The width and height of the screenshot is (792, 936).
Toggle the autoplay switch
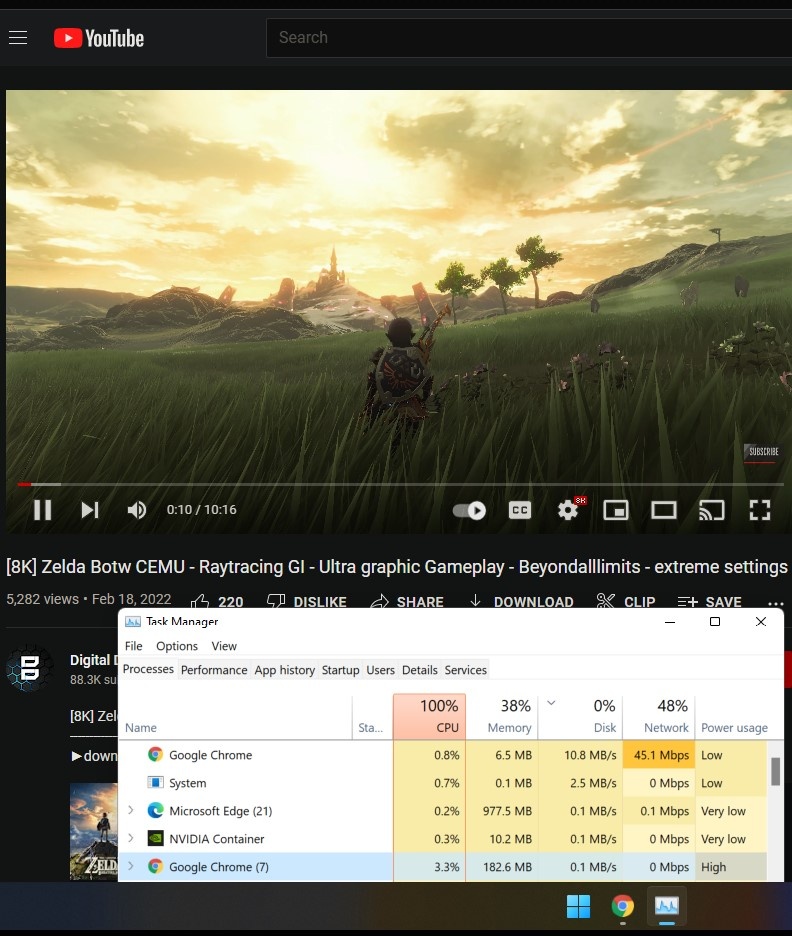[469, 510]
